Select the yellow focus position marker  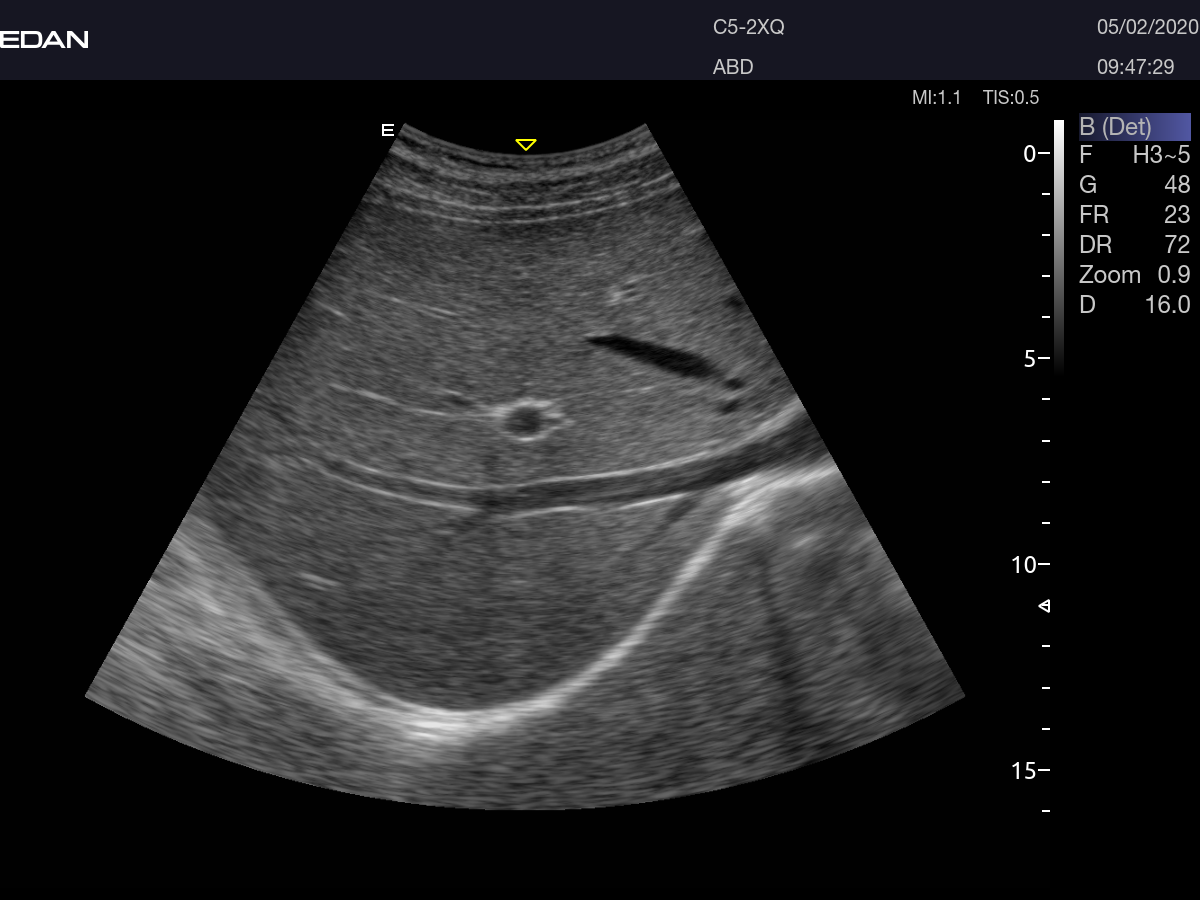click(x=524, y=143)
